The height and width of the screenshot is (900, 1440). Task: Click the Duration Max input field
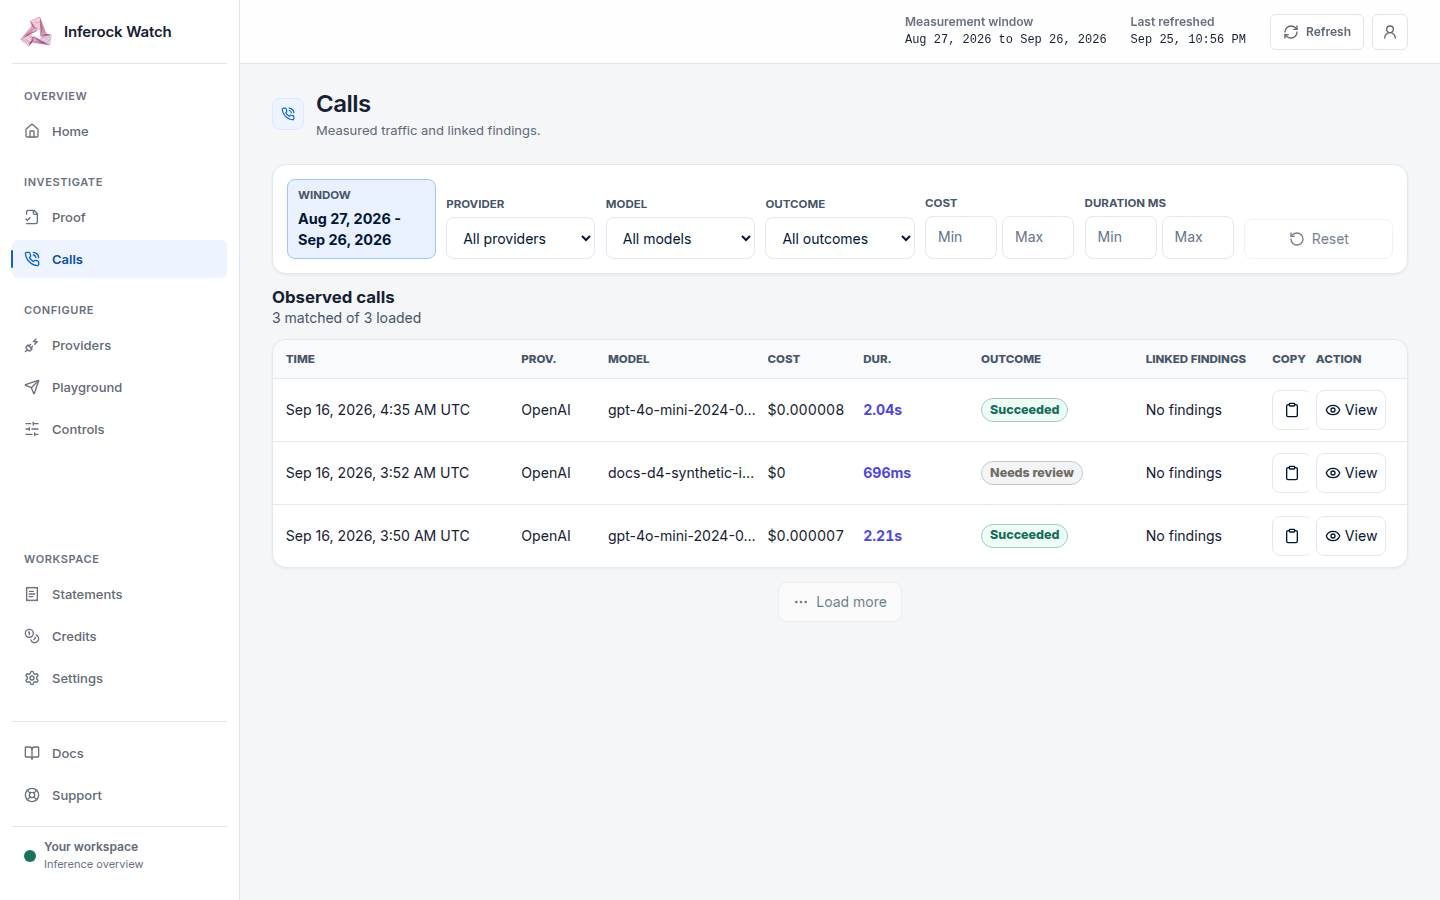[1198, 237]
